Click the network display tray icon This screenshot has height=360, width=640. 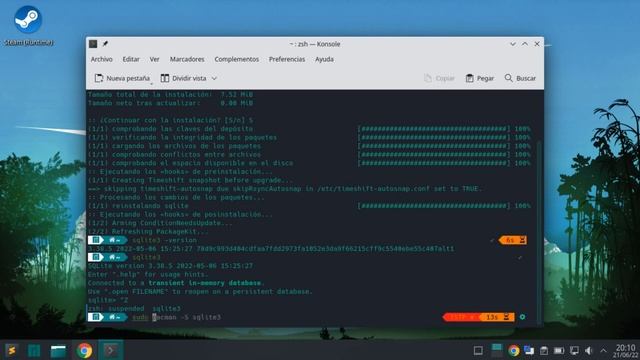click(574, 350)
